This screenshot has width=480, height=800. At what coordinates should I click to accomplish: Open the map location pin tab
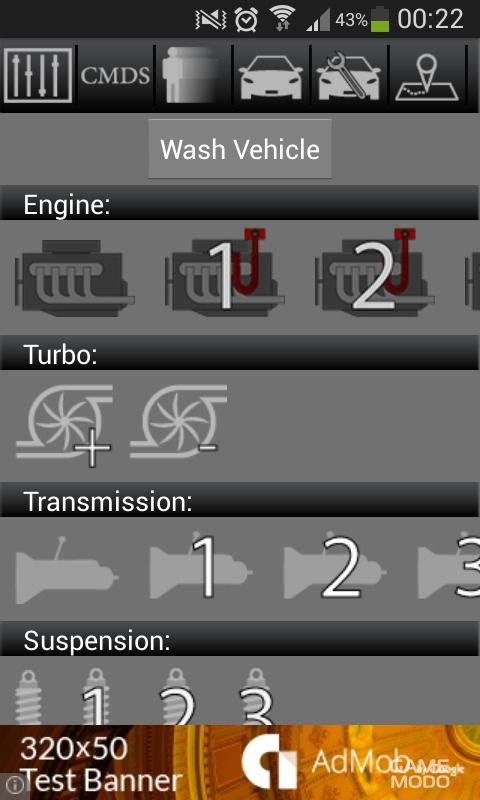tap(427, 75)
